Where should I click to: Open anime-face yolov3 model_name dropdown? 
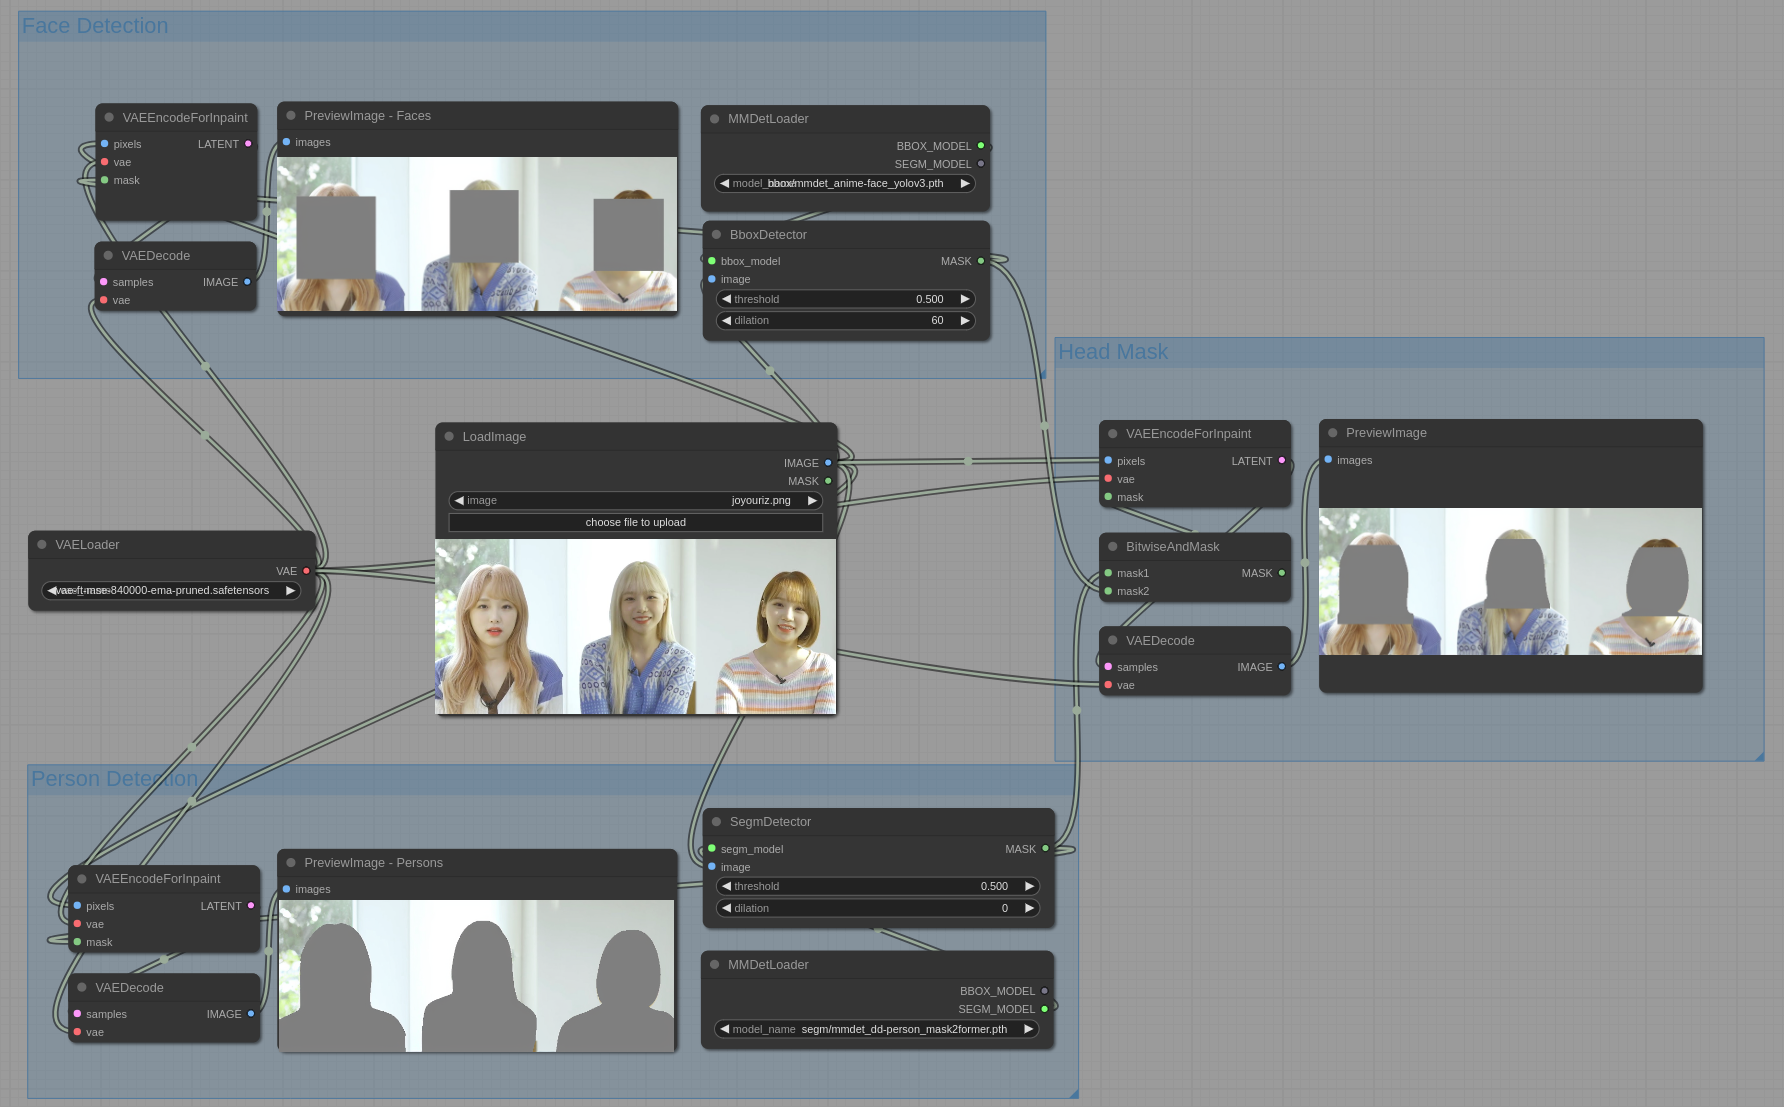845,184
